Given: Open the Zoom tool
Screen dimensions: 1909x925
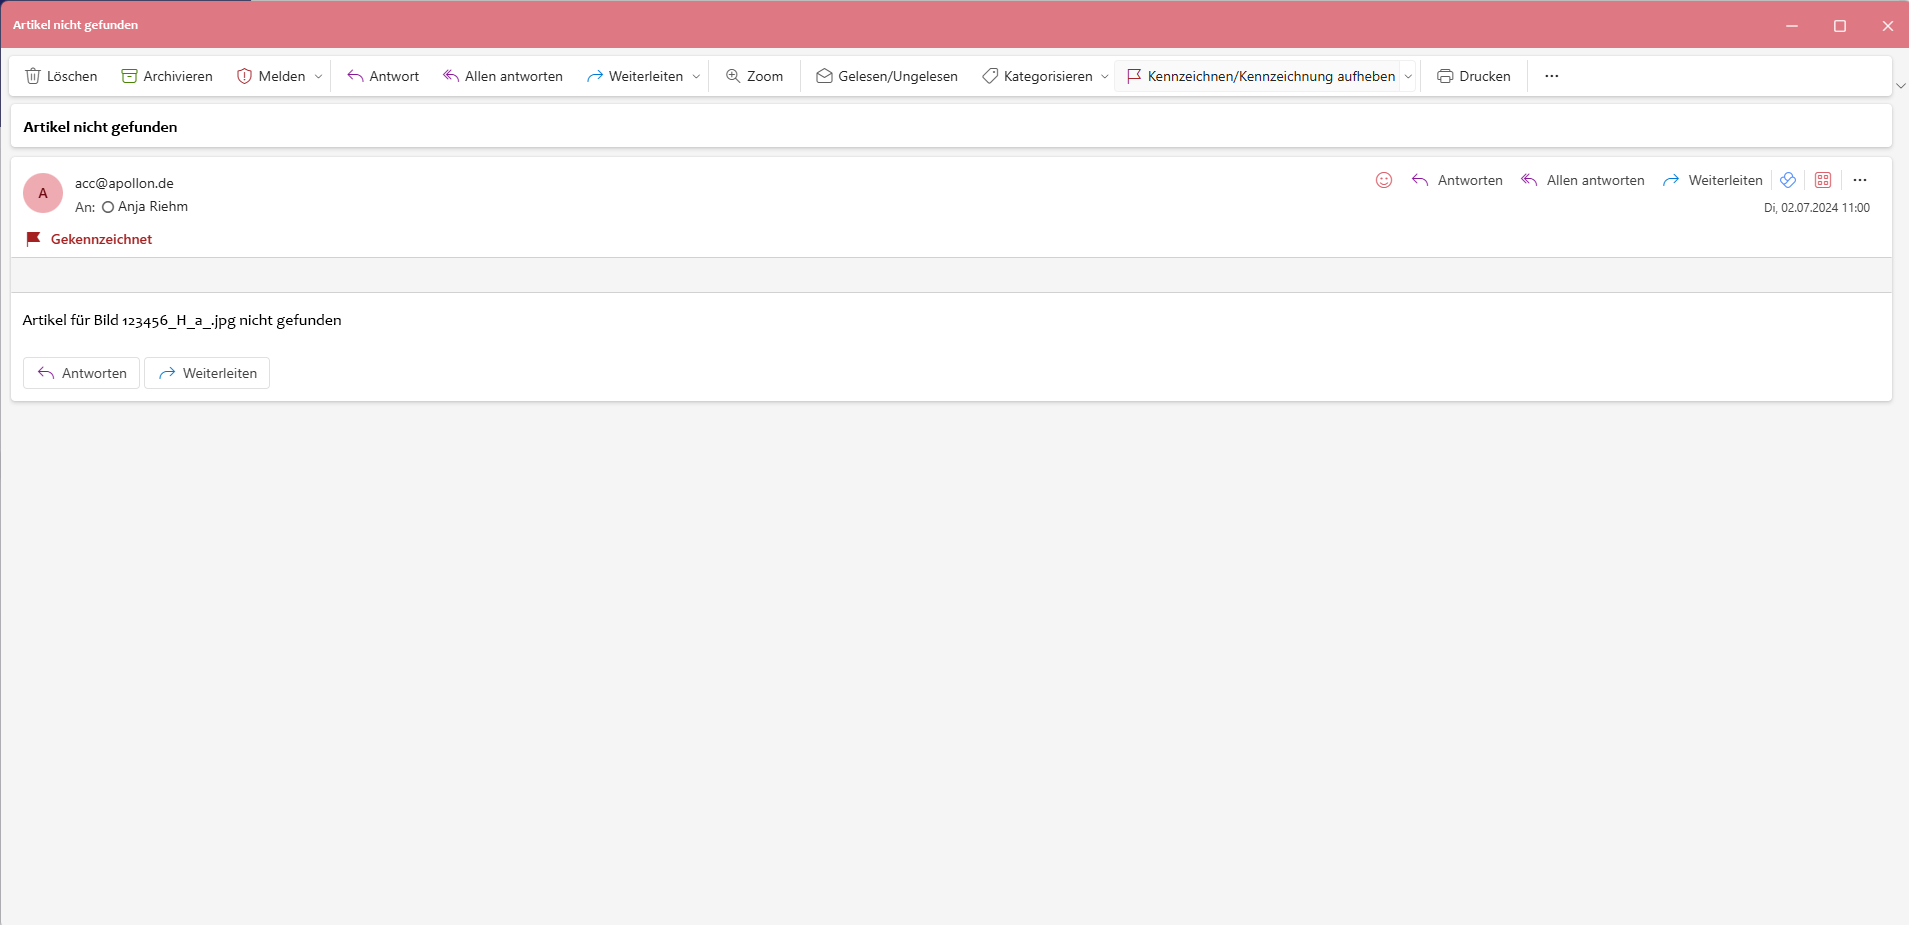Looking at the screenshot, I should [x=755, y=76].
